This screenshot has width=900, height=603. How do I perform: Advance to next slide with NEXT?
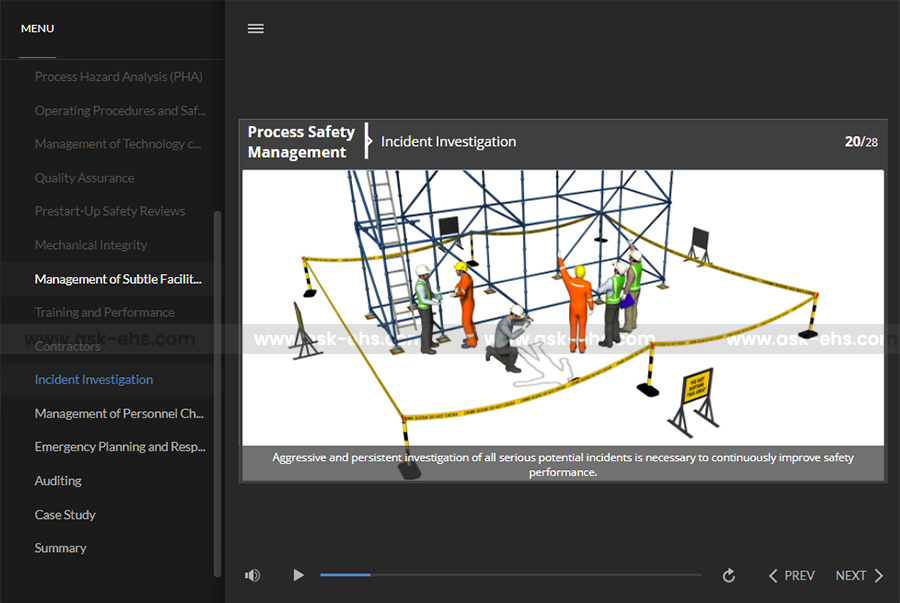(860, 575)
